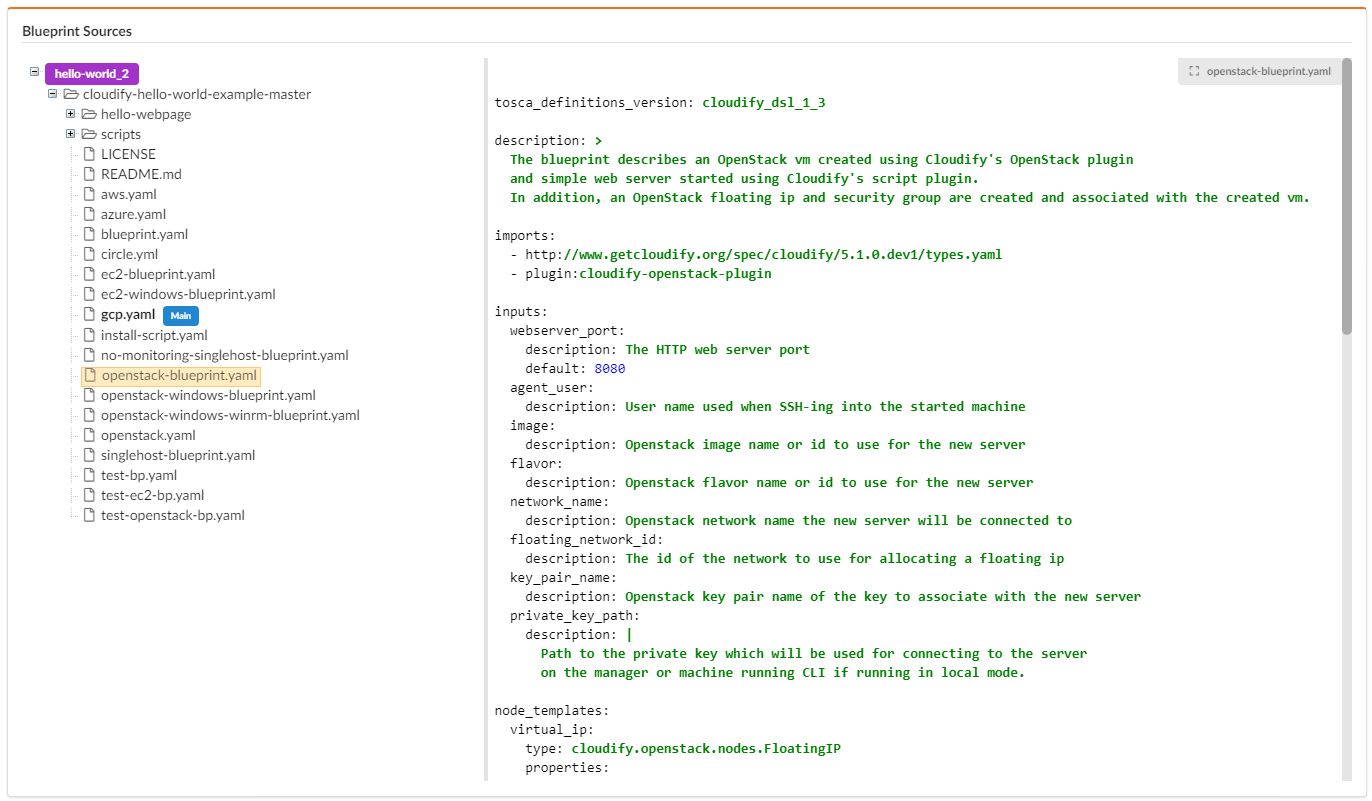Click the fullscreen icon beside openstack-blueprint.yaml label
The height and width of the screenshot is (801, 1372).
pyautogui.click(x=1194, y=72)
